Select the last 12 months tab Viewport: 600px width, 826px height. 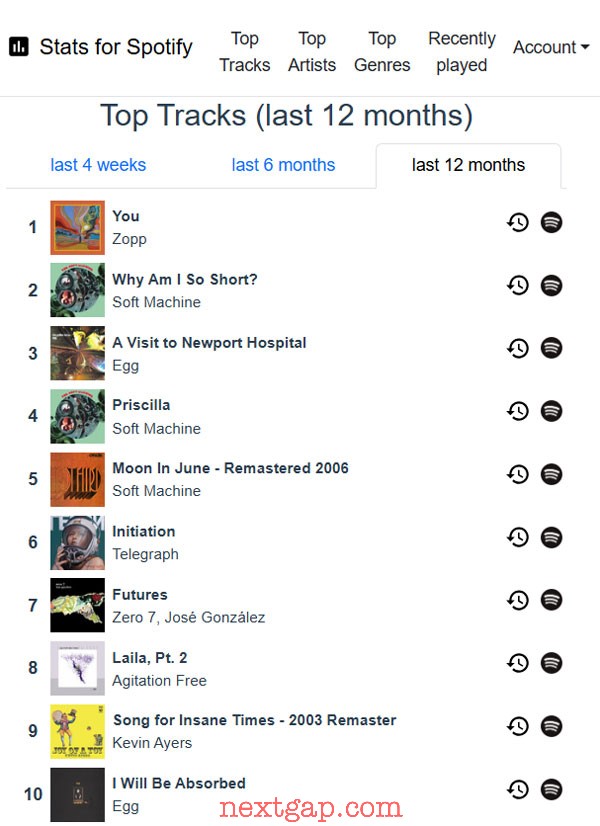point(468,165)
